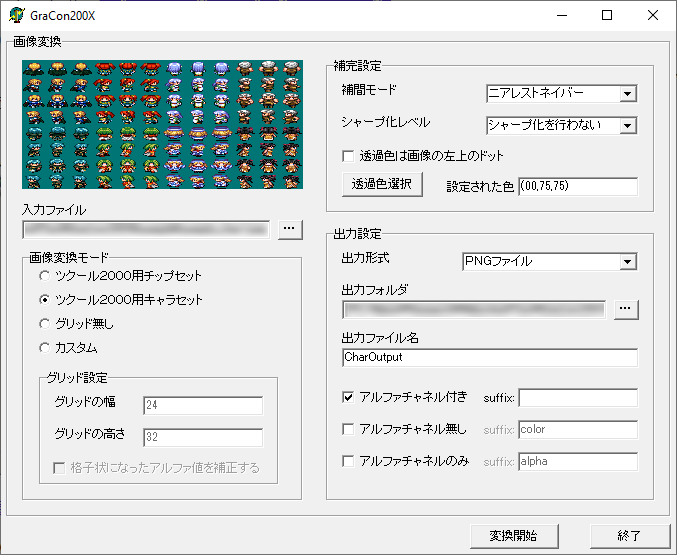The width and height of the screenshot is (677, 555).
Task: Click the 終了 button to exit
Action: (629, 535)
